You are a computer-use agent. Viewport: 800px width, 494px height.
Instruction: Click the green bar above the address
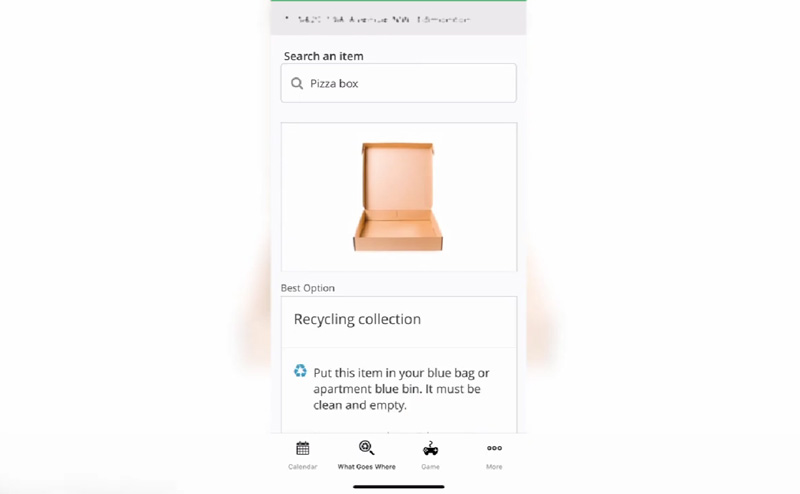click(x=398, y=1)
